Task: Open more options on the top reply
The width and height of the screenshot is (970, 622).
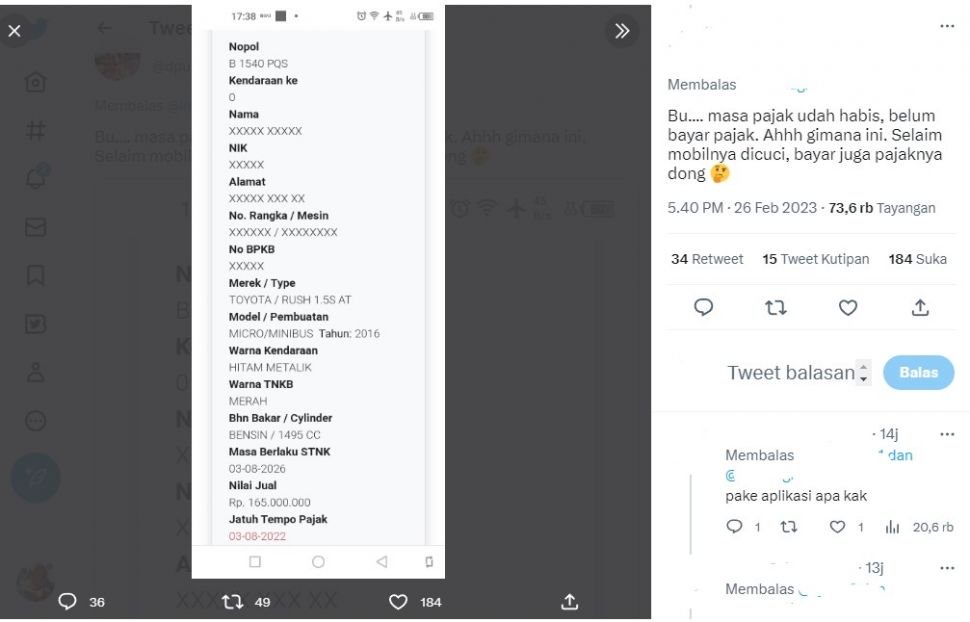Action: coord(947,434)
